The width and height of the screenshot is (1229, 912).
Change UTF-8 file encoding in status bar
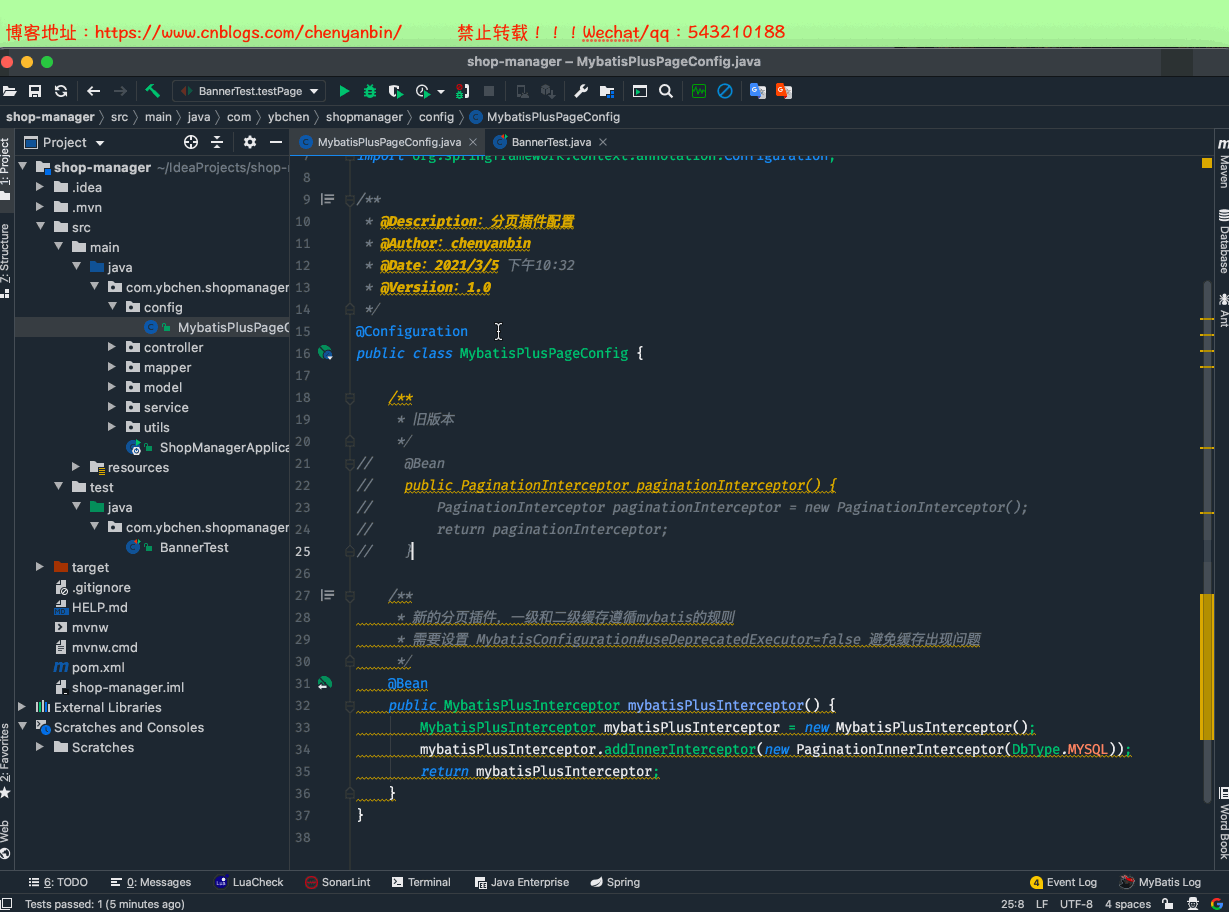point(1076,904)
